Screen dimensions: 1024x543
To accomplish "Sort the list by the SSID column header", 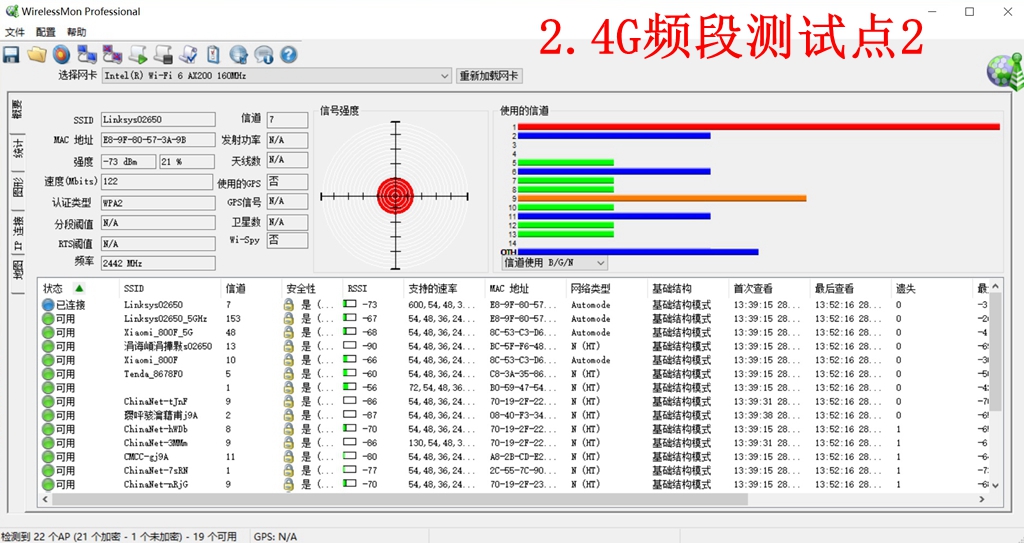I will [134, 288].
